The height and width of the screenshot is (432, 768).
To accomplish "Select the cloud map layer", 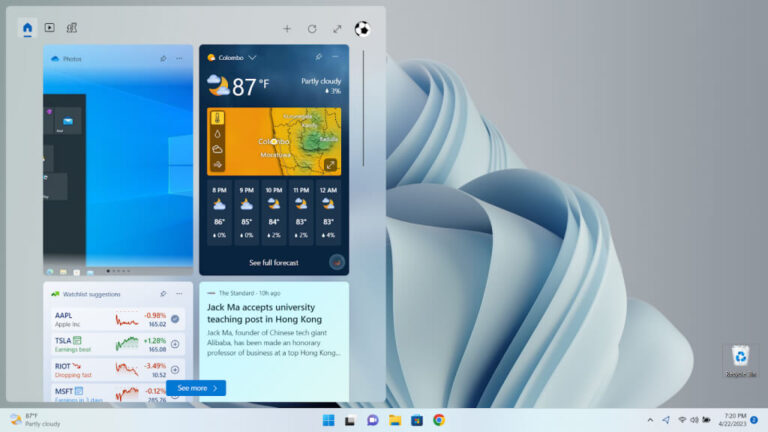I will click(218, 149).
